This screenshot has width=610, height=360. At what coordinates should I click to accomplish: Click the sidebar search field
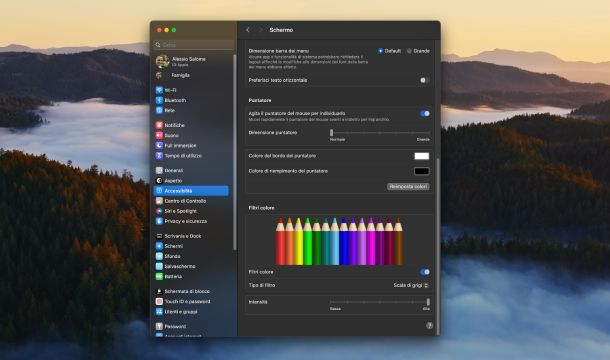(194, 45)
